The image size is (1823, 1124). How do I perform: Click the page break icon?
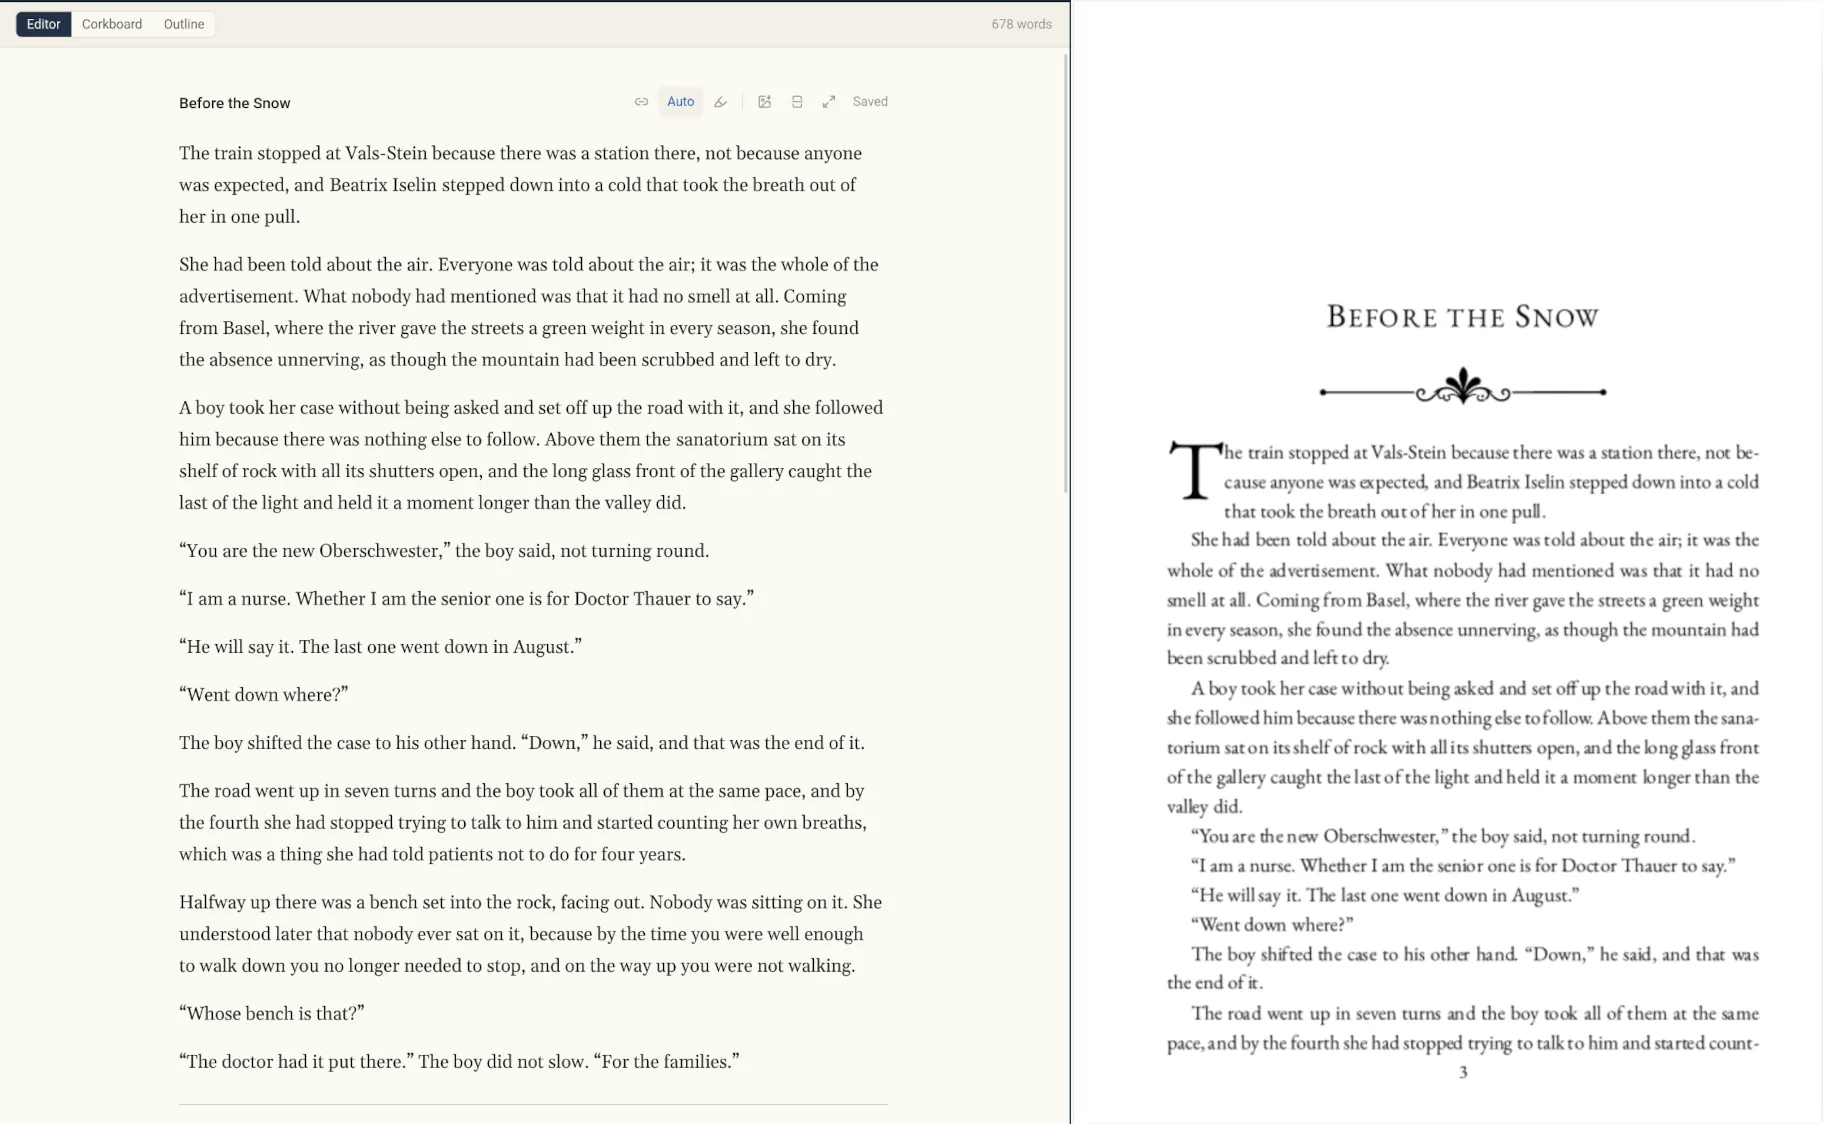tap(797, 102)
